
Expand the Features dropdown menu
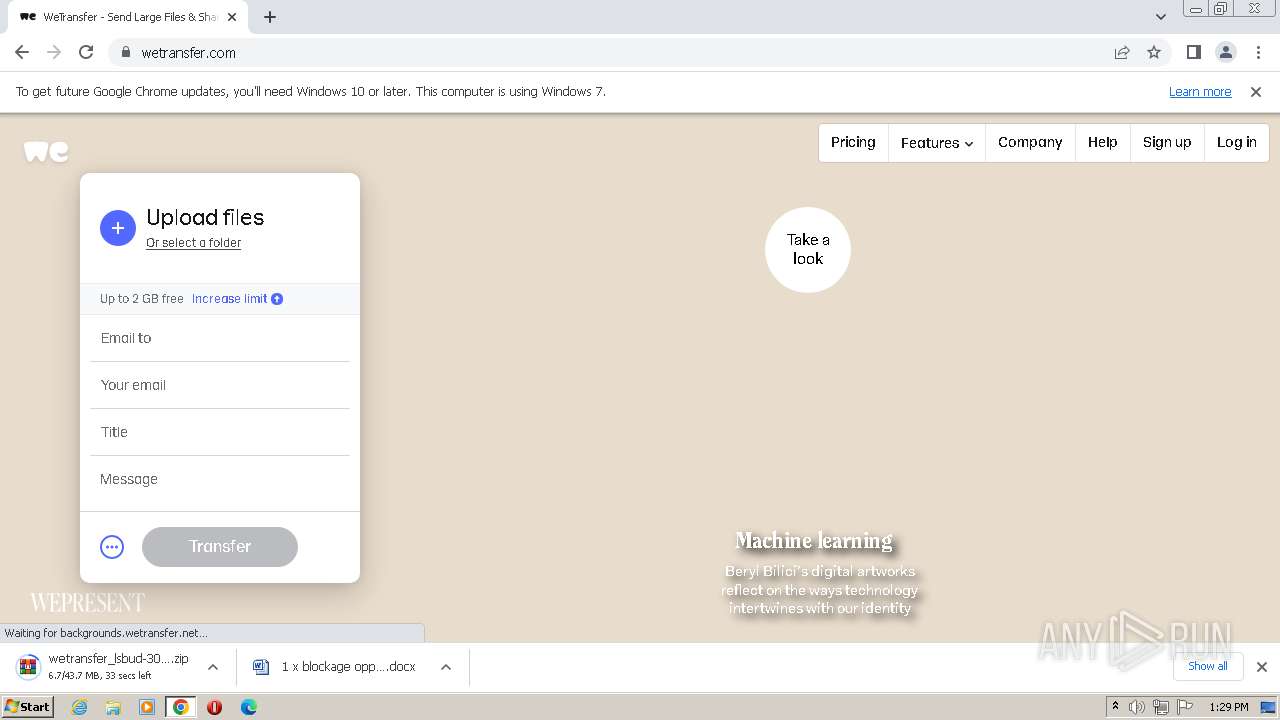(937, 143)
